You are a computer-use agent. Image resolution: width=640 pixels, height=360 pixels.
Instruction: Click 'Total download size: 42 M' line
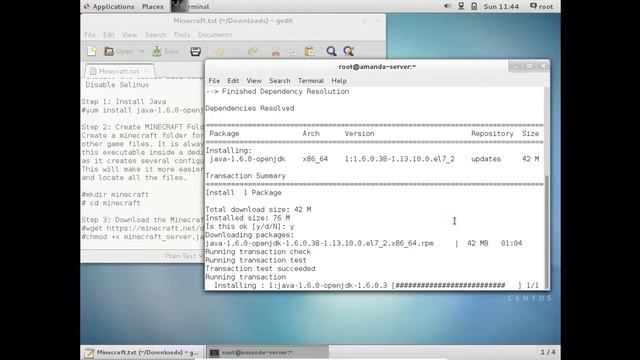coord(258,209)
